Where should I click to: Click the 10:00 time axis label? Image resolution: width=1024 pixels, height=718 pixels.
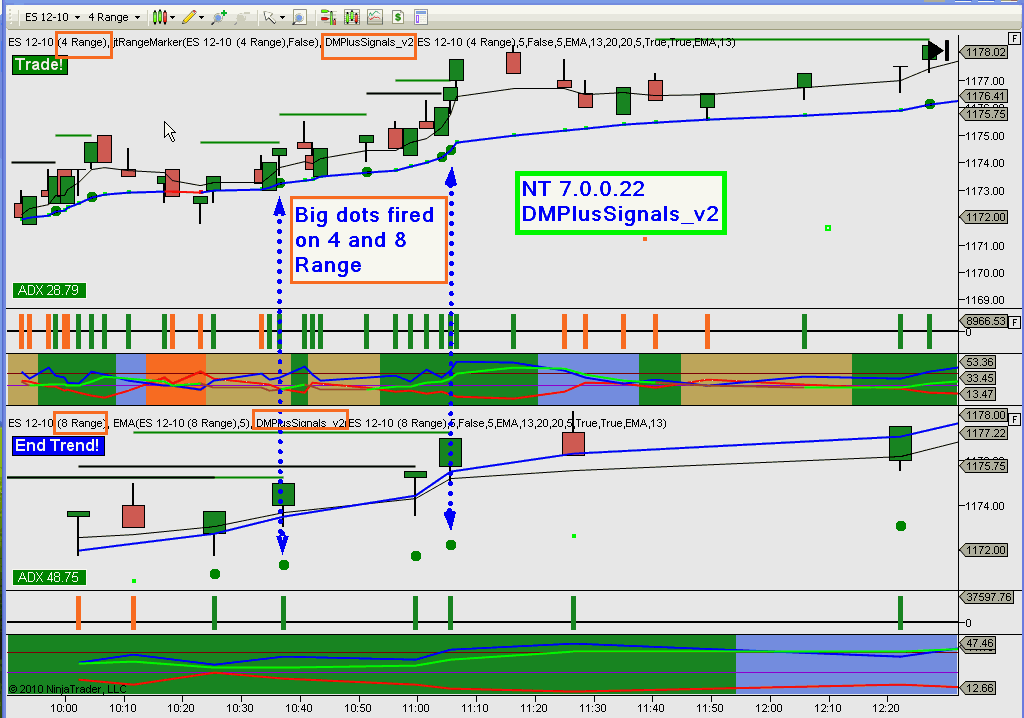(x=63, y=708)
